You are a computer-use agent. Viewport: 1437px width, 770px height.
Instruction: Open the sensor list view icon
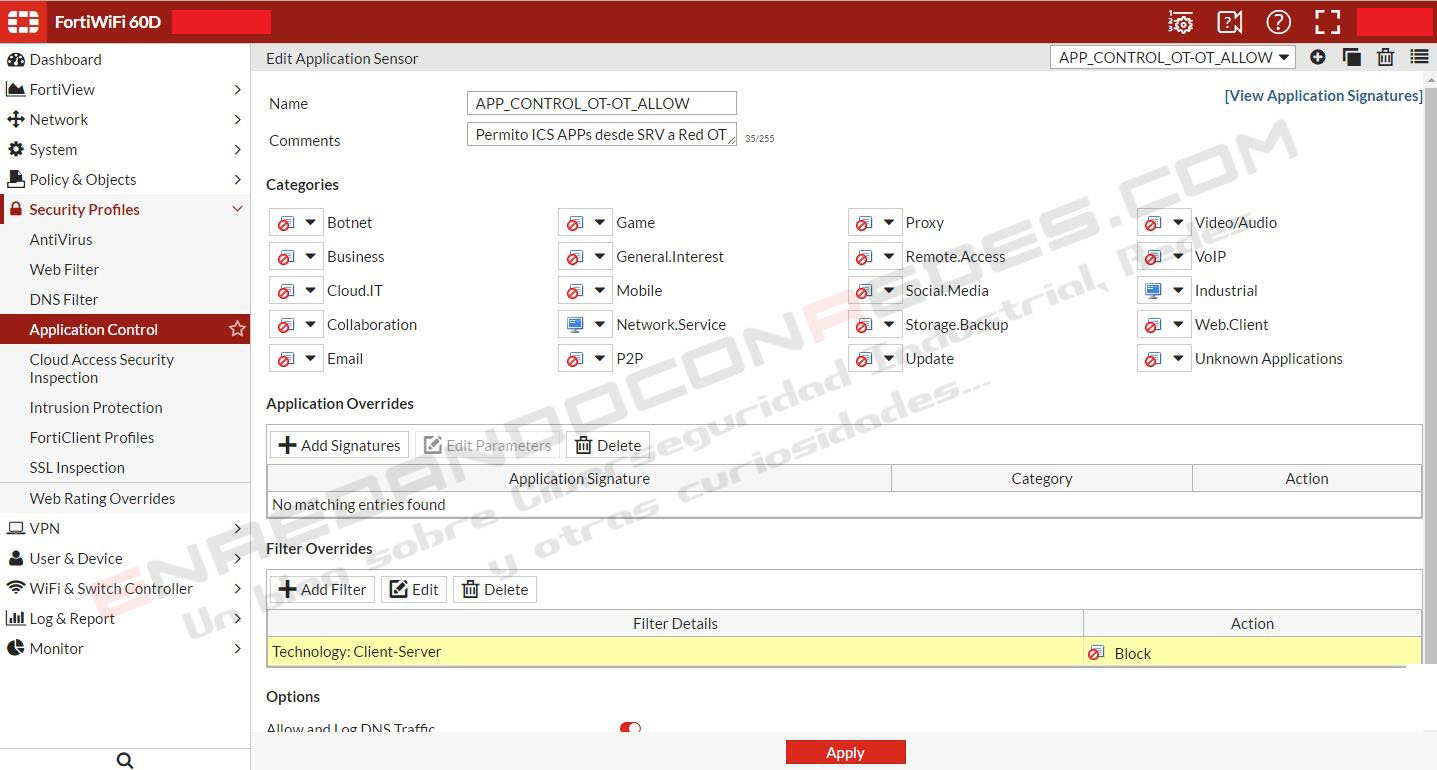coord(1419,58)
